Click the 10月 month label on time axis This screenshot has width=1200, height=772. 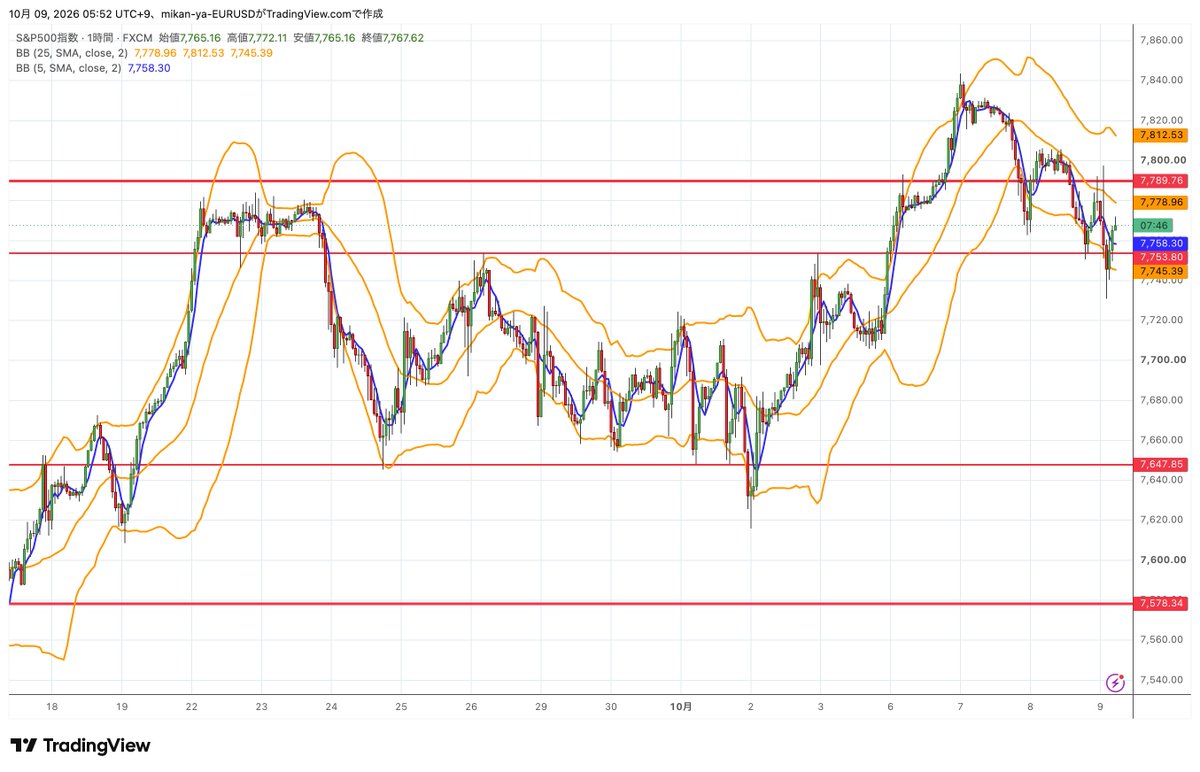[x=680, y=706]
